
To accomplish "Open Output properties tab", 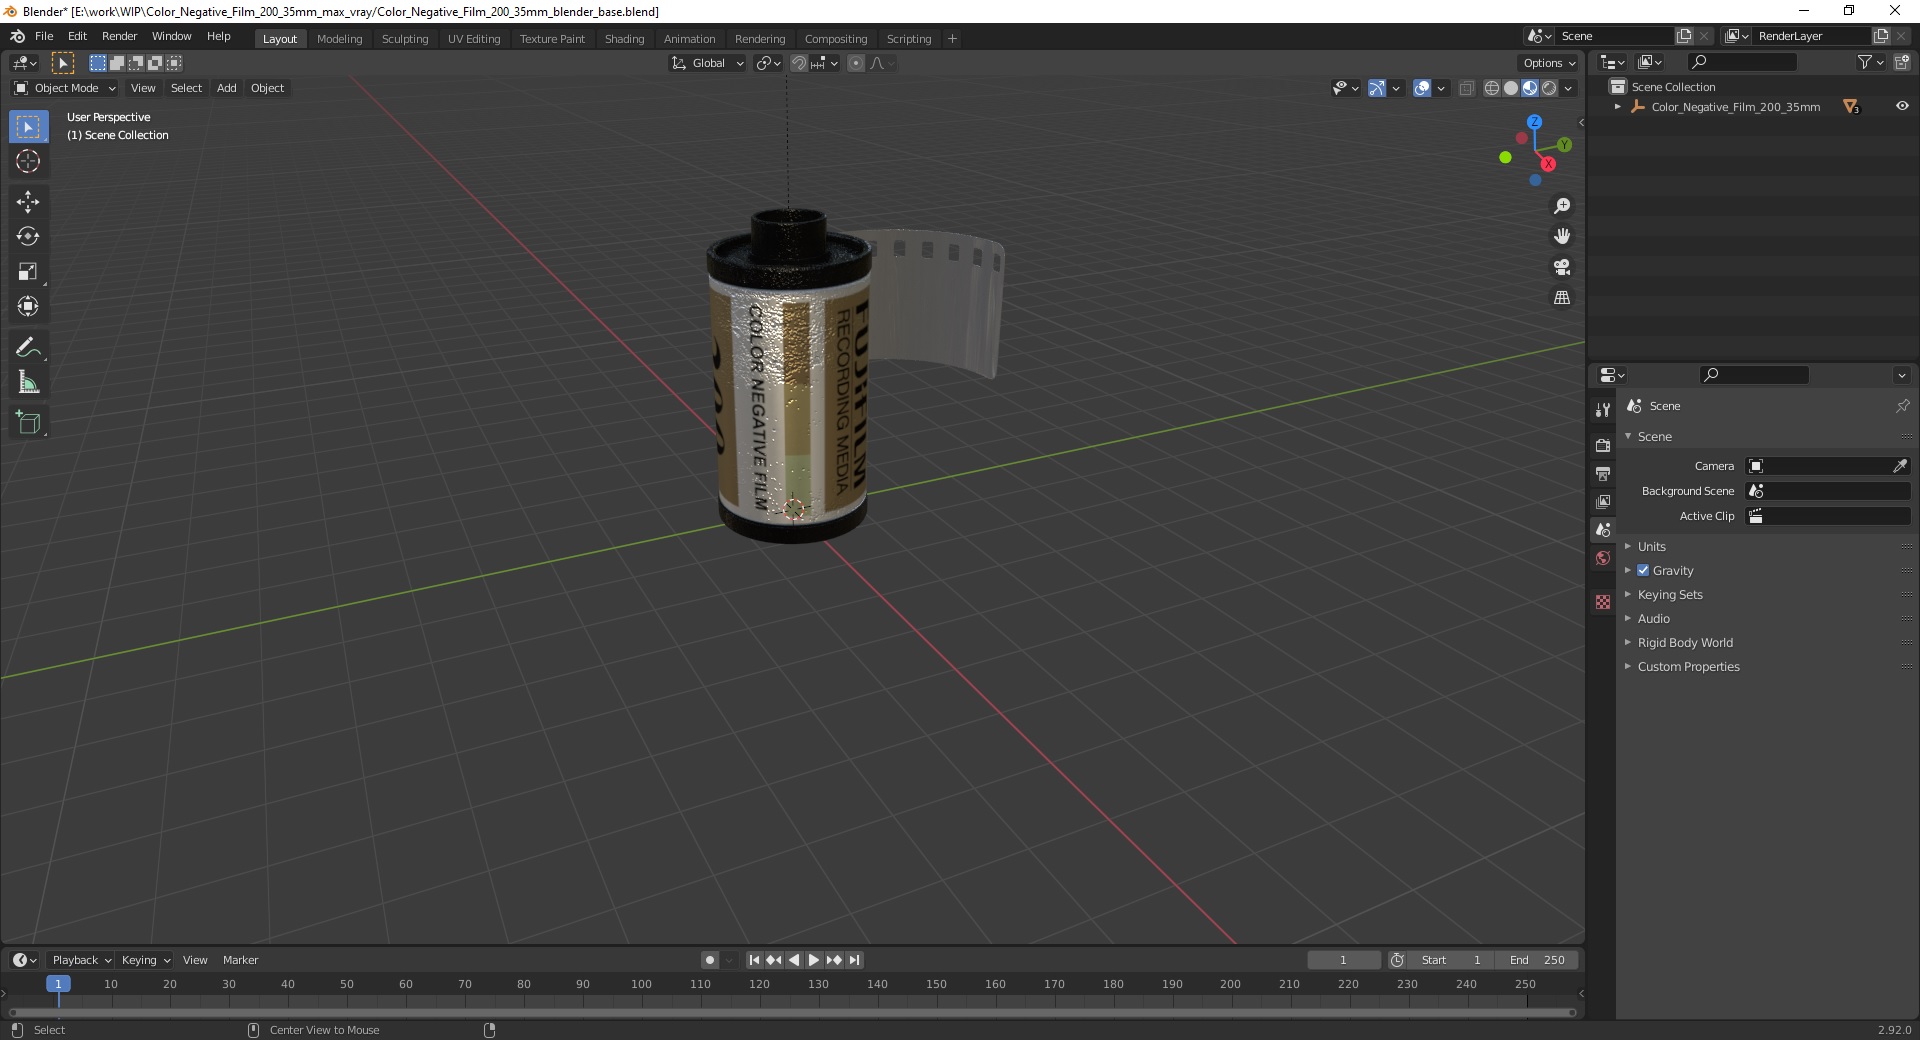I will (x=1603, y=473).
